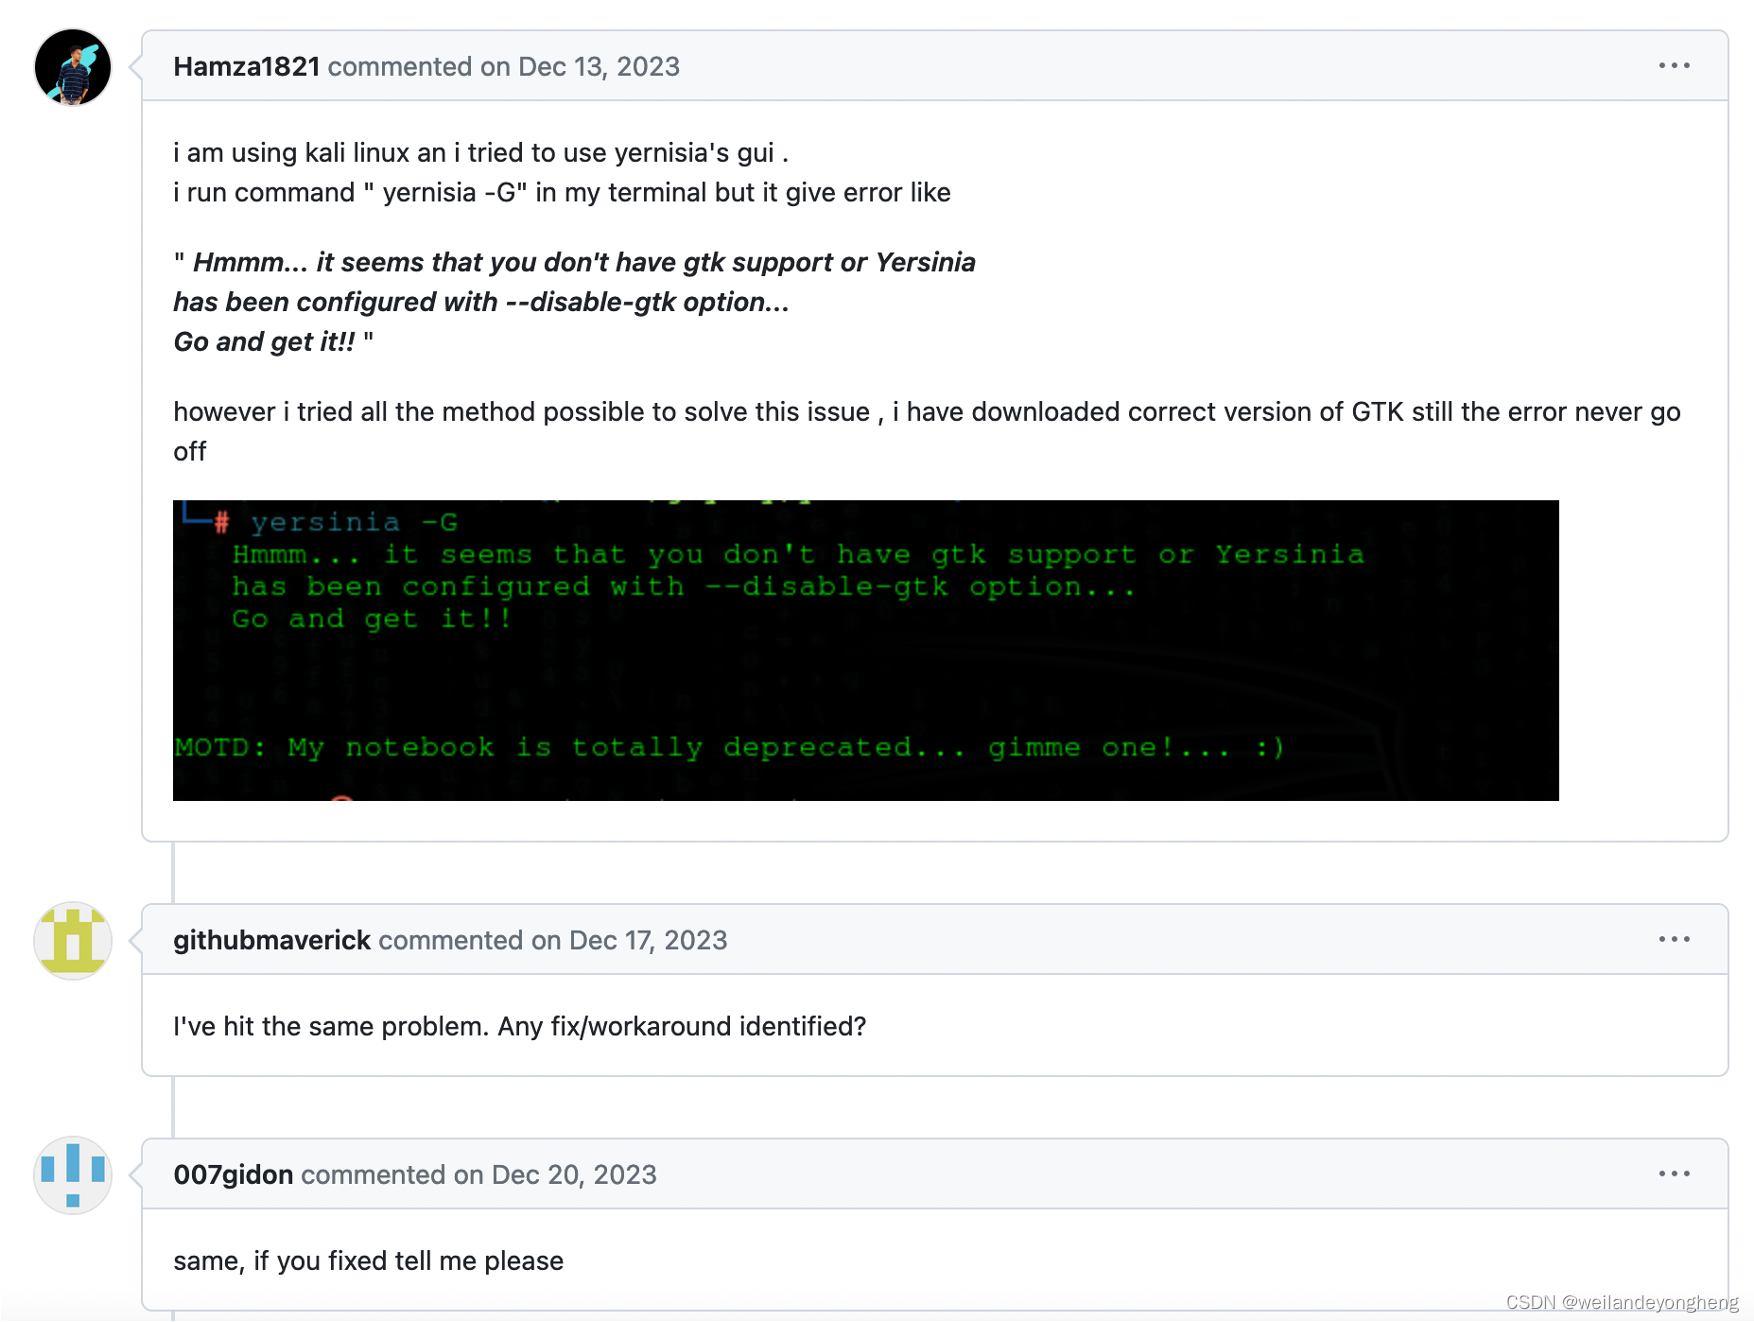
Task: Visit the Hamza1821 username link
Action: click(246, 67)
